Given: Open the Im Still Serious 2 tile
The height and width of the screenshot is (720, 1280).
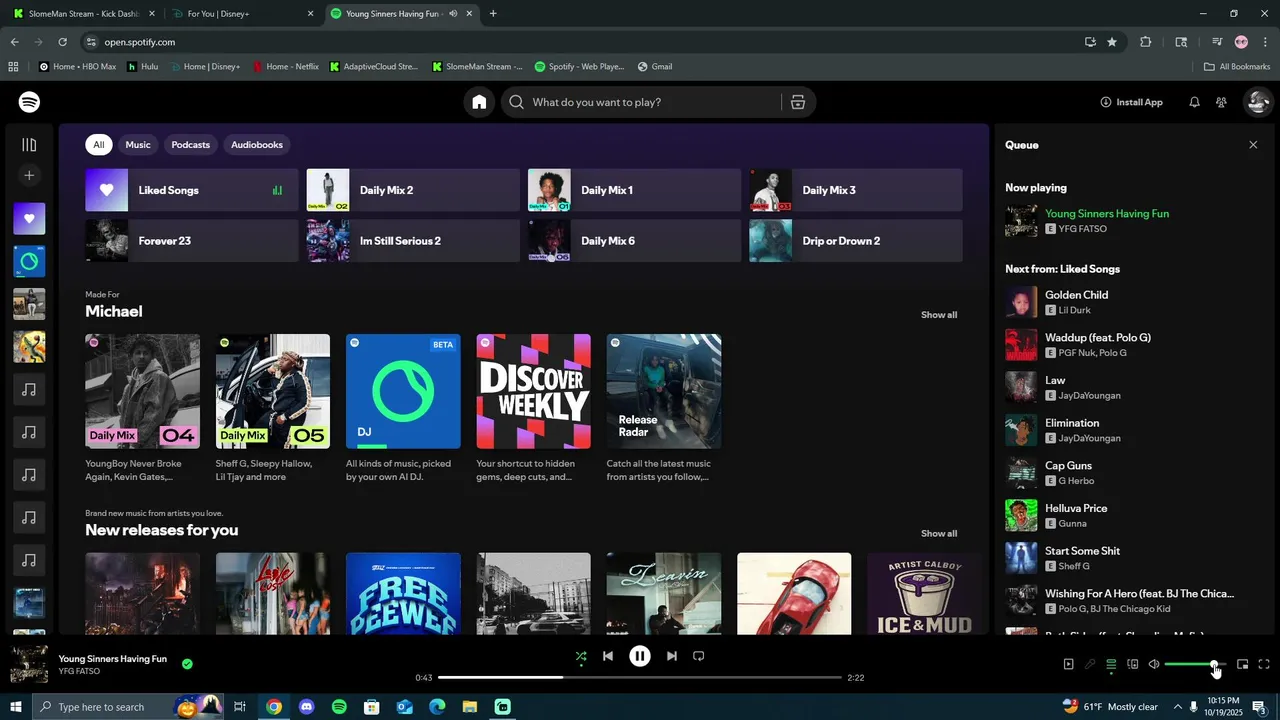Looking at the screenshot, I should click(413, 241).
